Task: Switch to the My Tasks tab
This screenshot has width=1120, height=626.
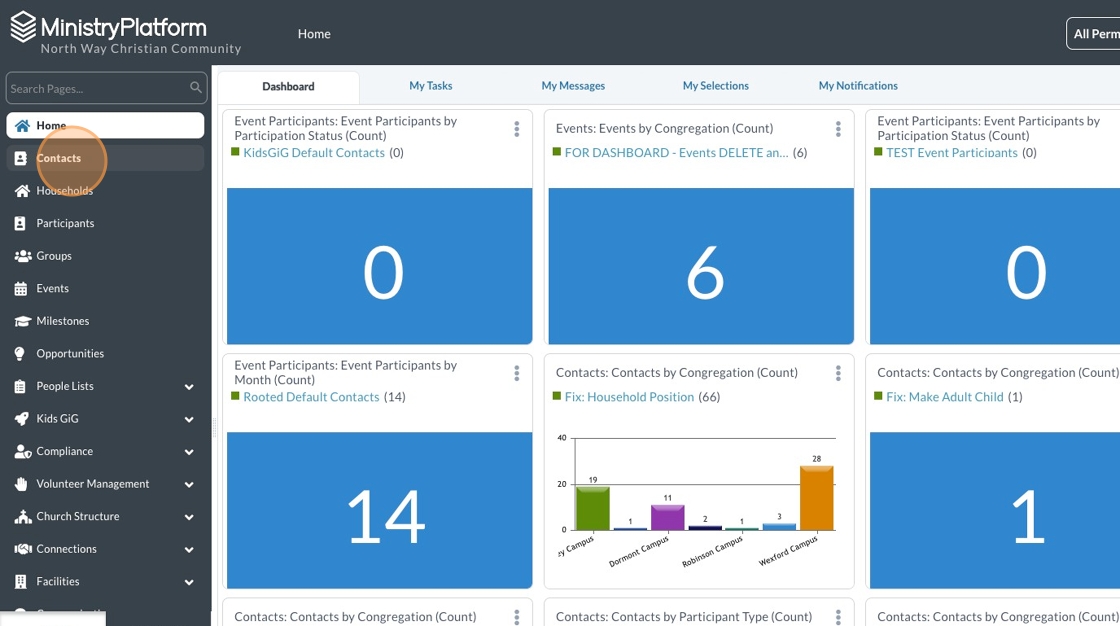Action: click(431, 86)
